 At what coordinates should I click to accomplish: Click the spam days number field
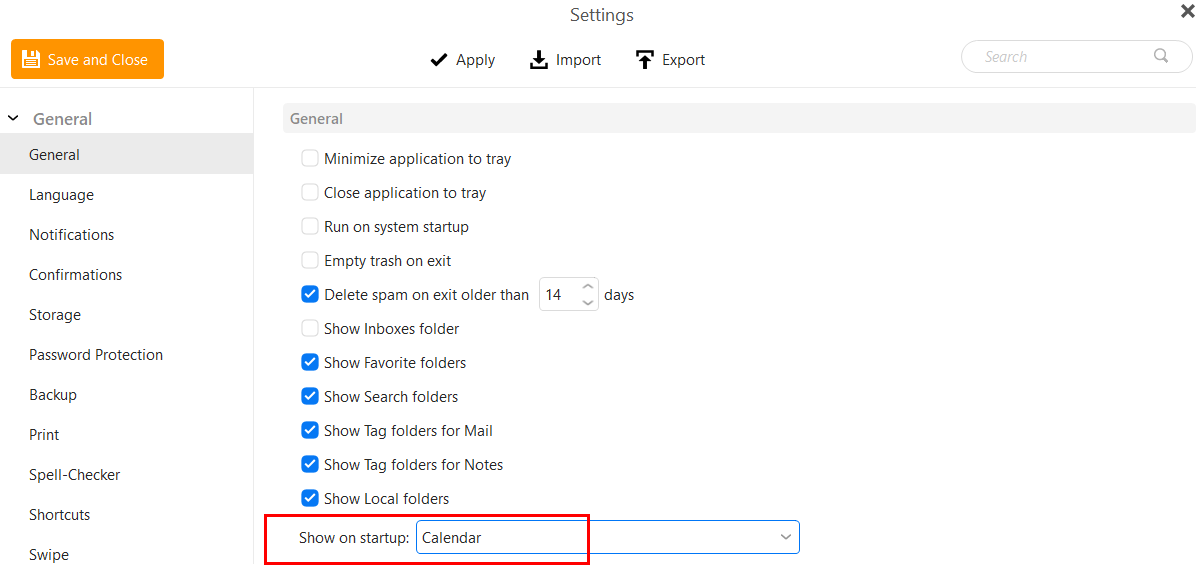pyautogui.click(x=558, y=294)
